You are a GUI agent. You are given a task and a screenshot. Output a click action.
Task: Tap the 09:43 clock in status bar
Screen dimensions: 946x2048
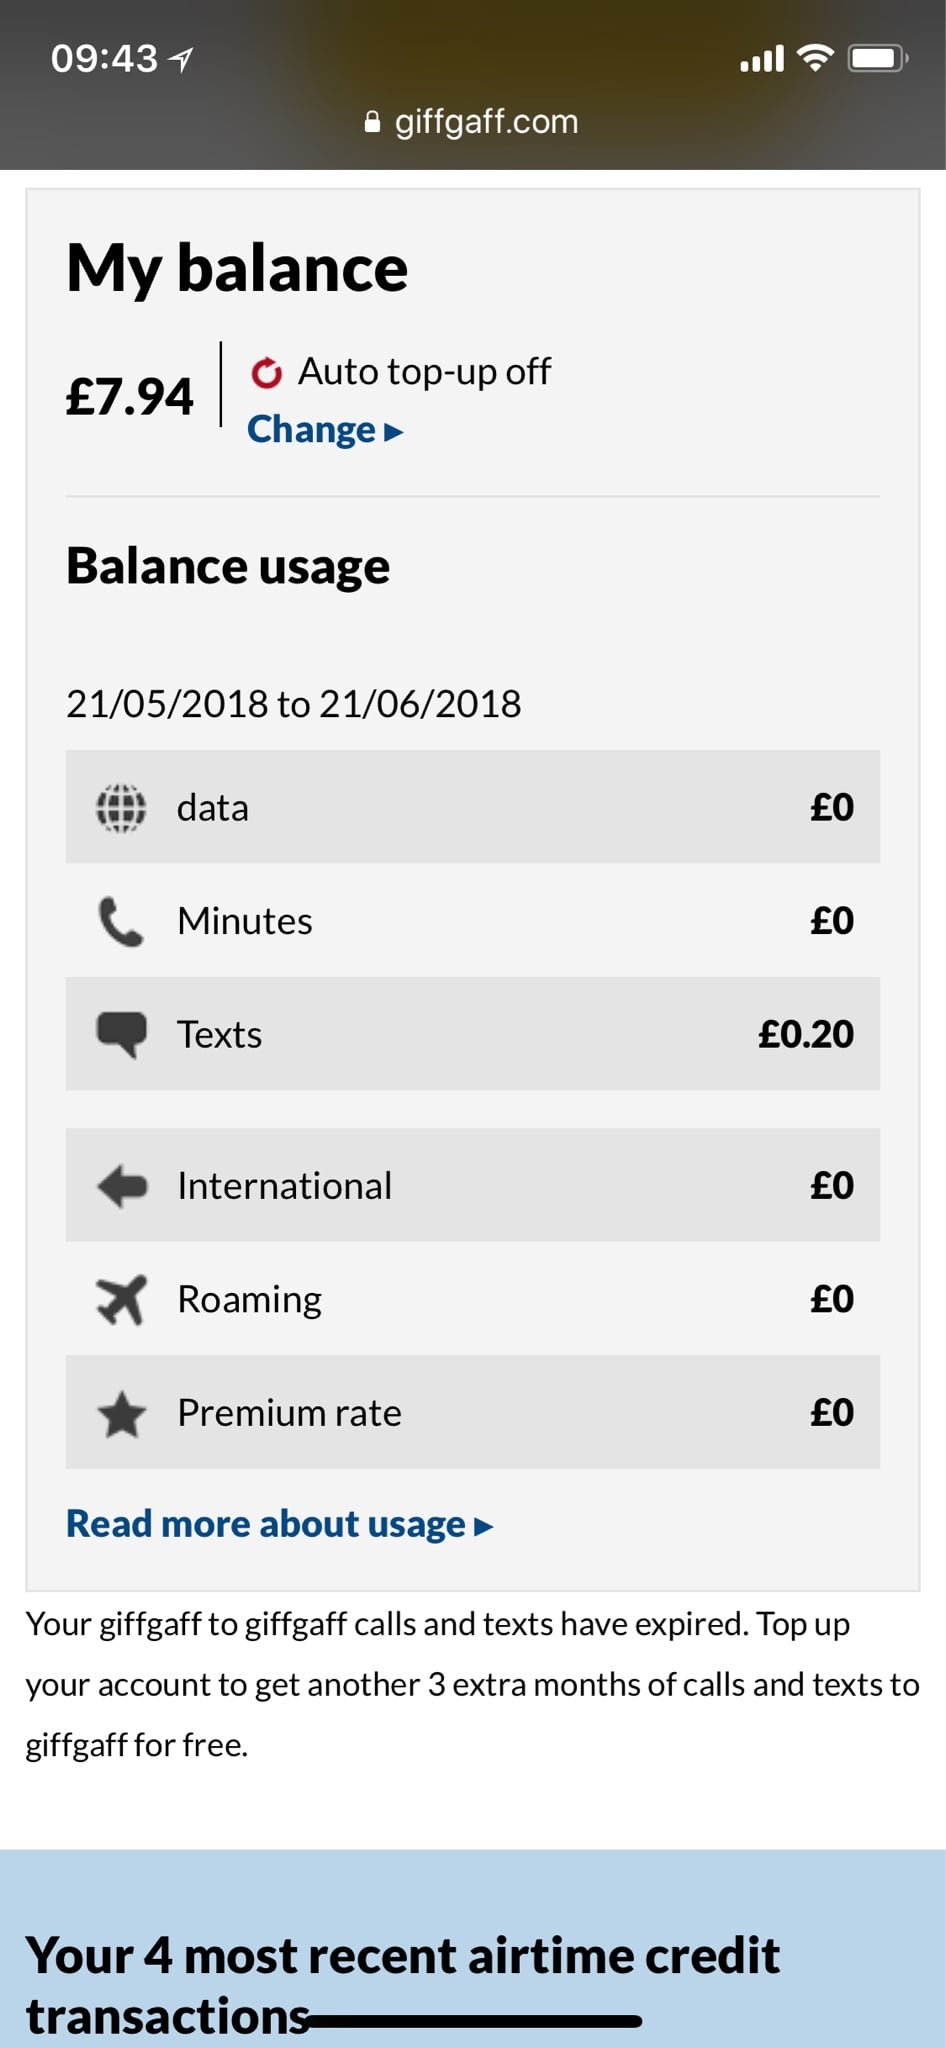pyautogui.click(x=104, y=58)
